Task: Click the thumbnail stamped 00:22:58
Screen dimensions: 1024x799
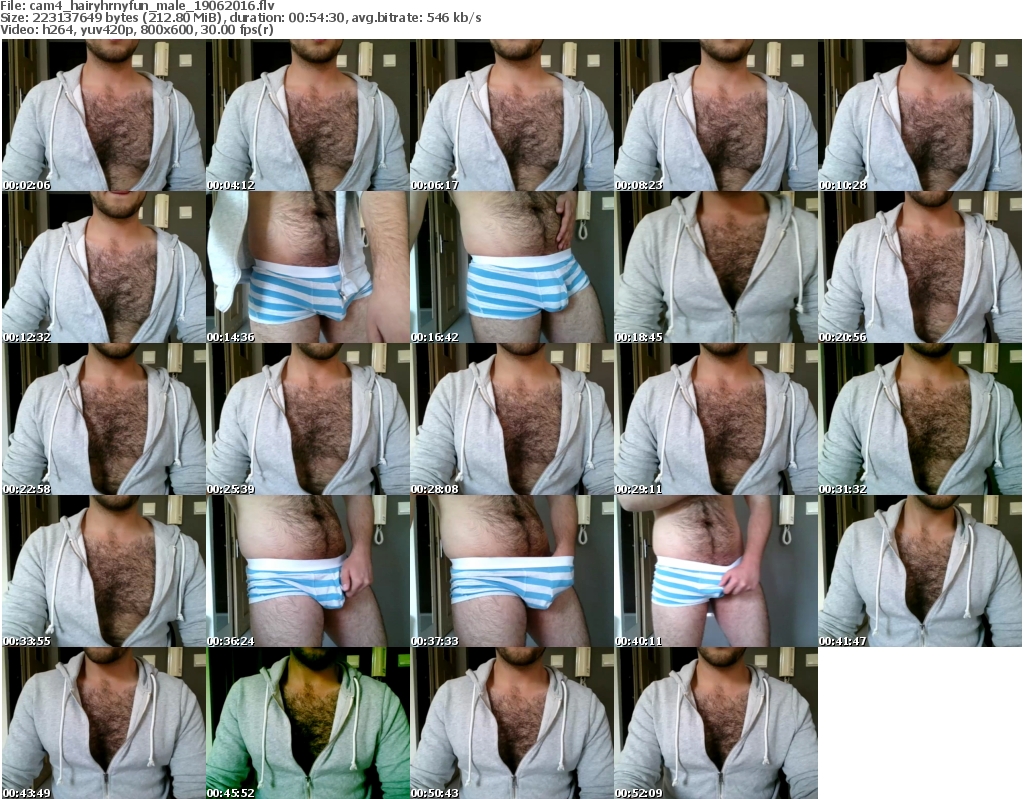Action: click(104, 419)
